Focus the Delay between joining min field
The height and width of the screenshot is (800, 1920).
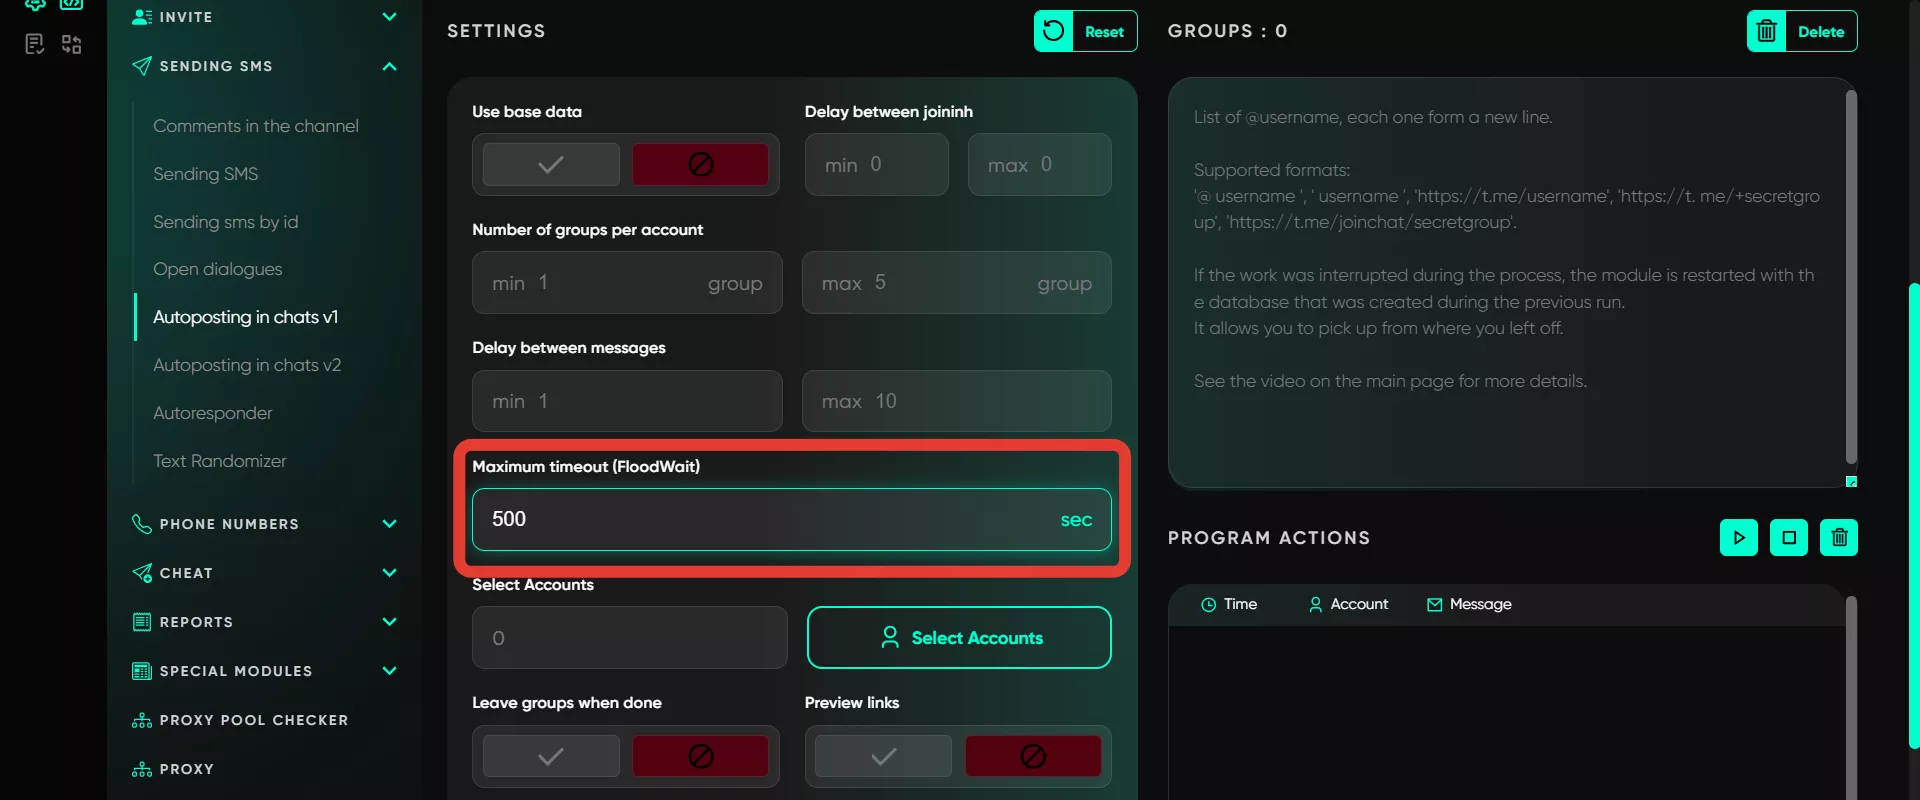[877, 164]
